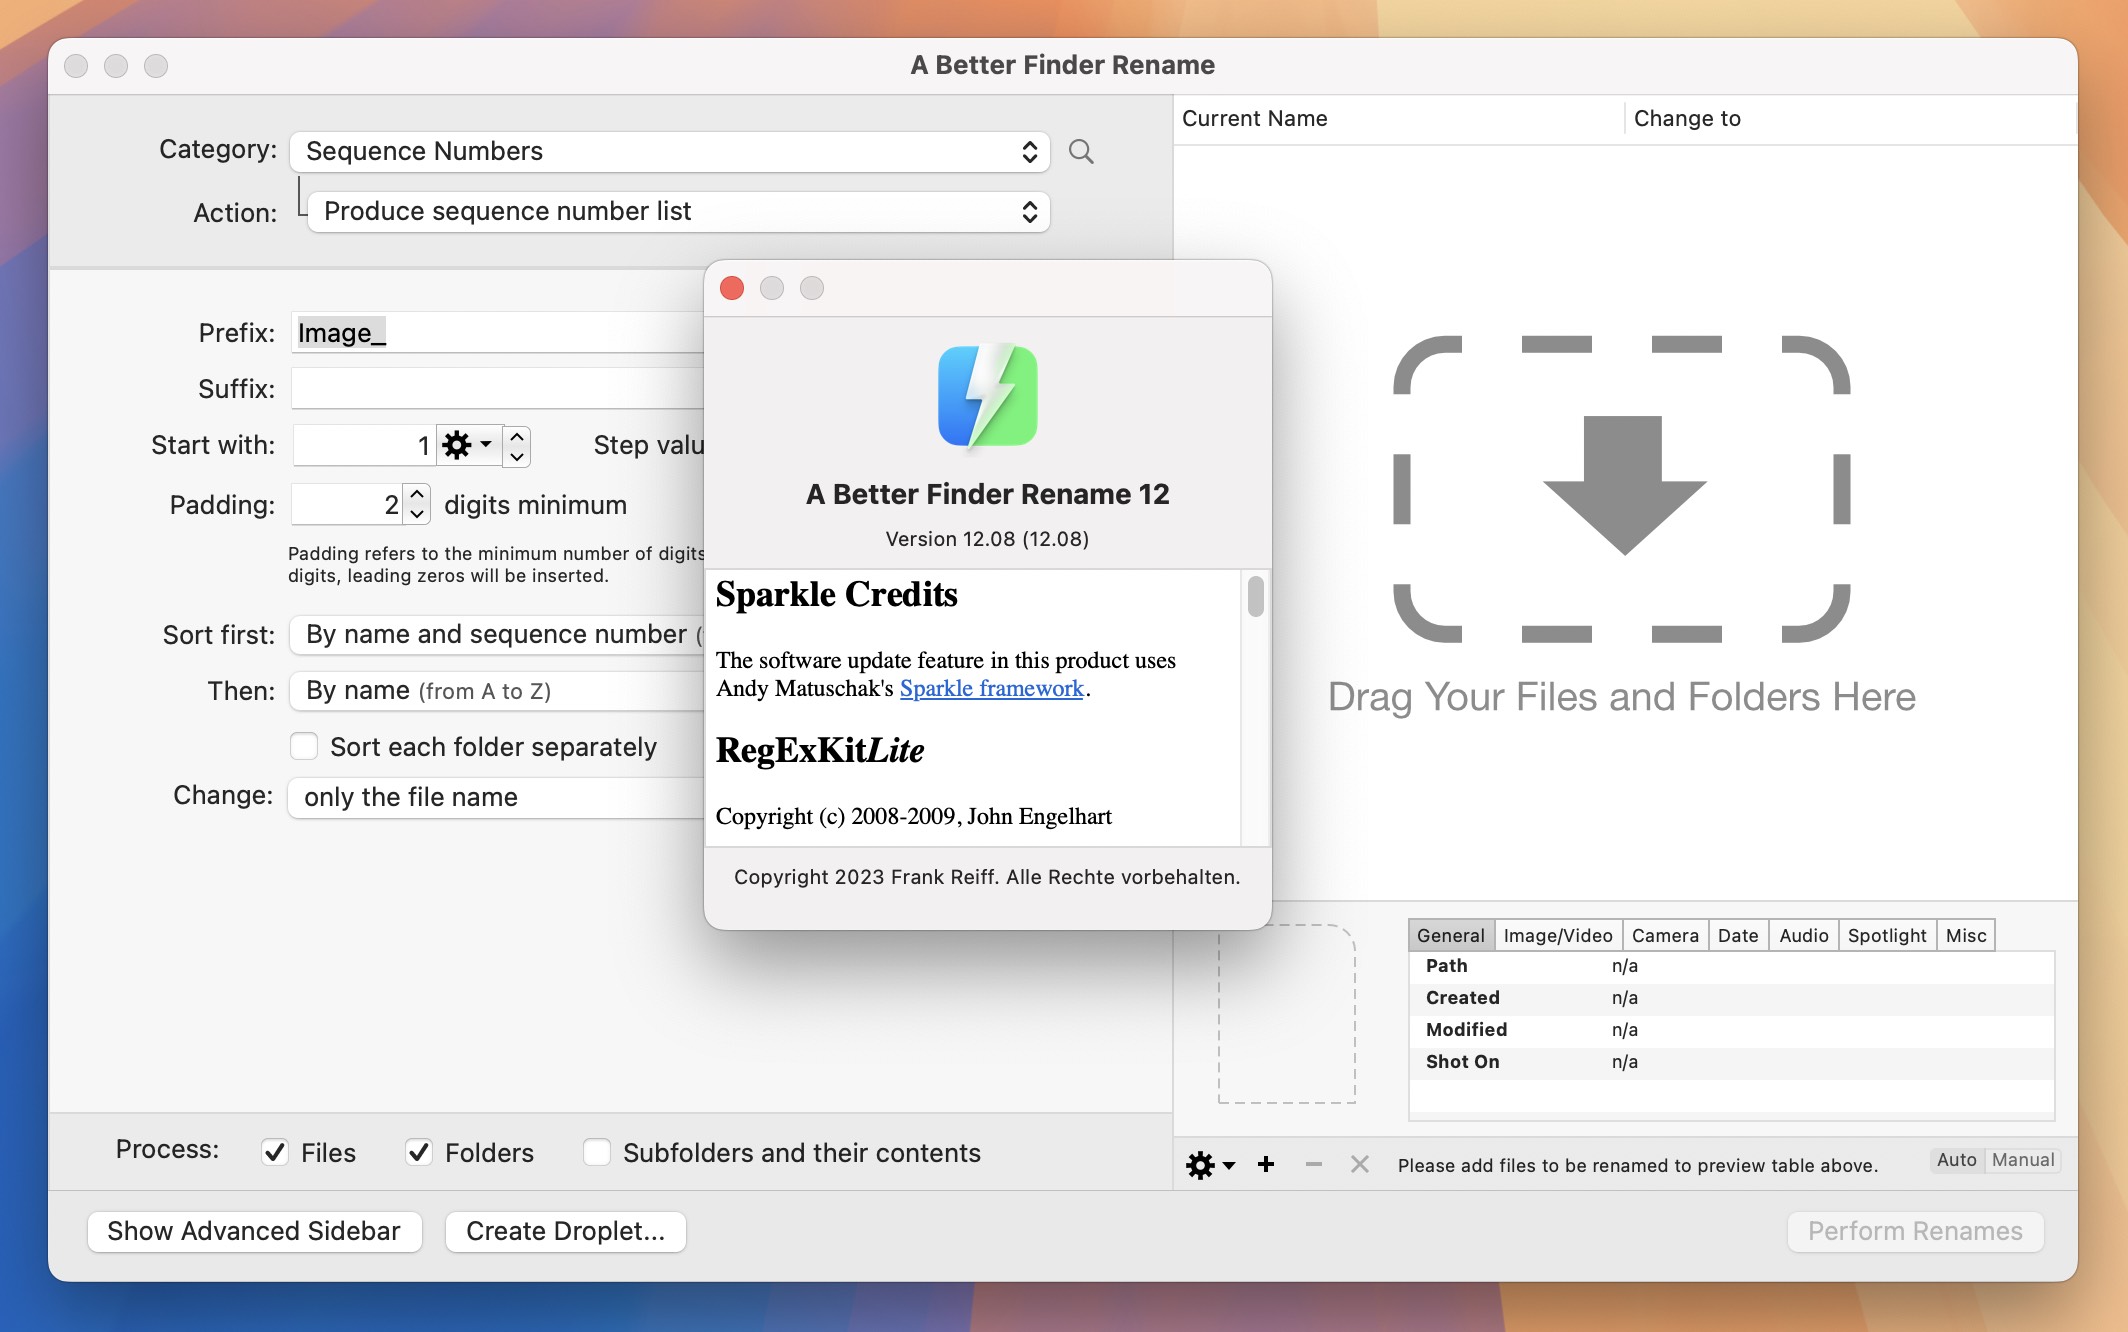Toggle the Folders checkbox
The image size is (2128, 1332).
(x=419, y=1153)
